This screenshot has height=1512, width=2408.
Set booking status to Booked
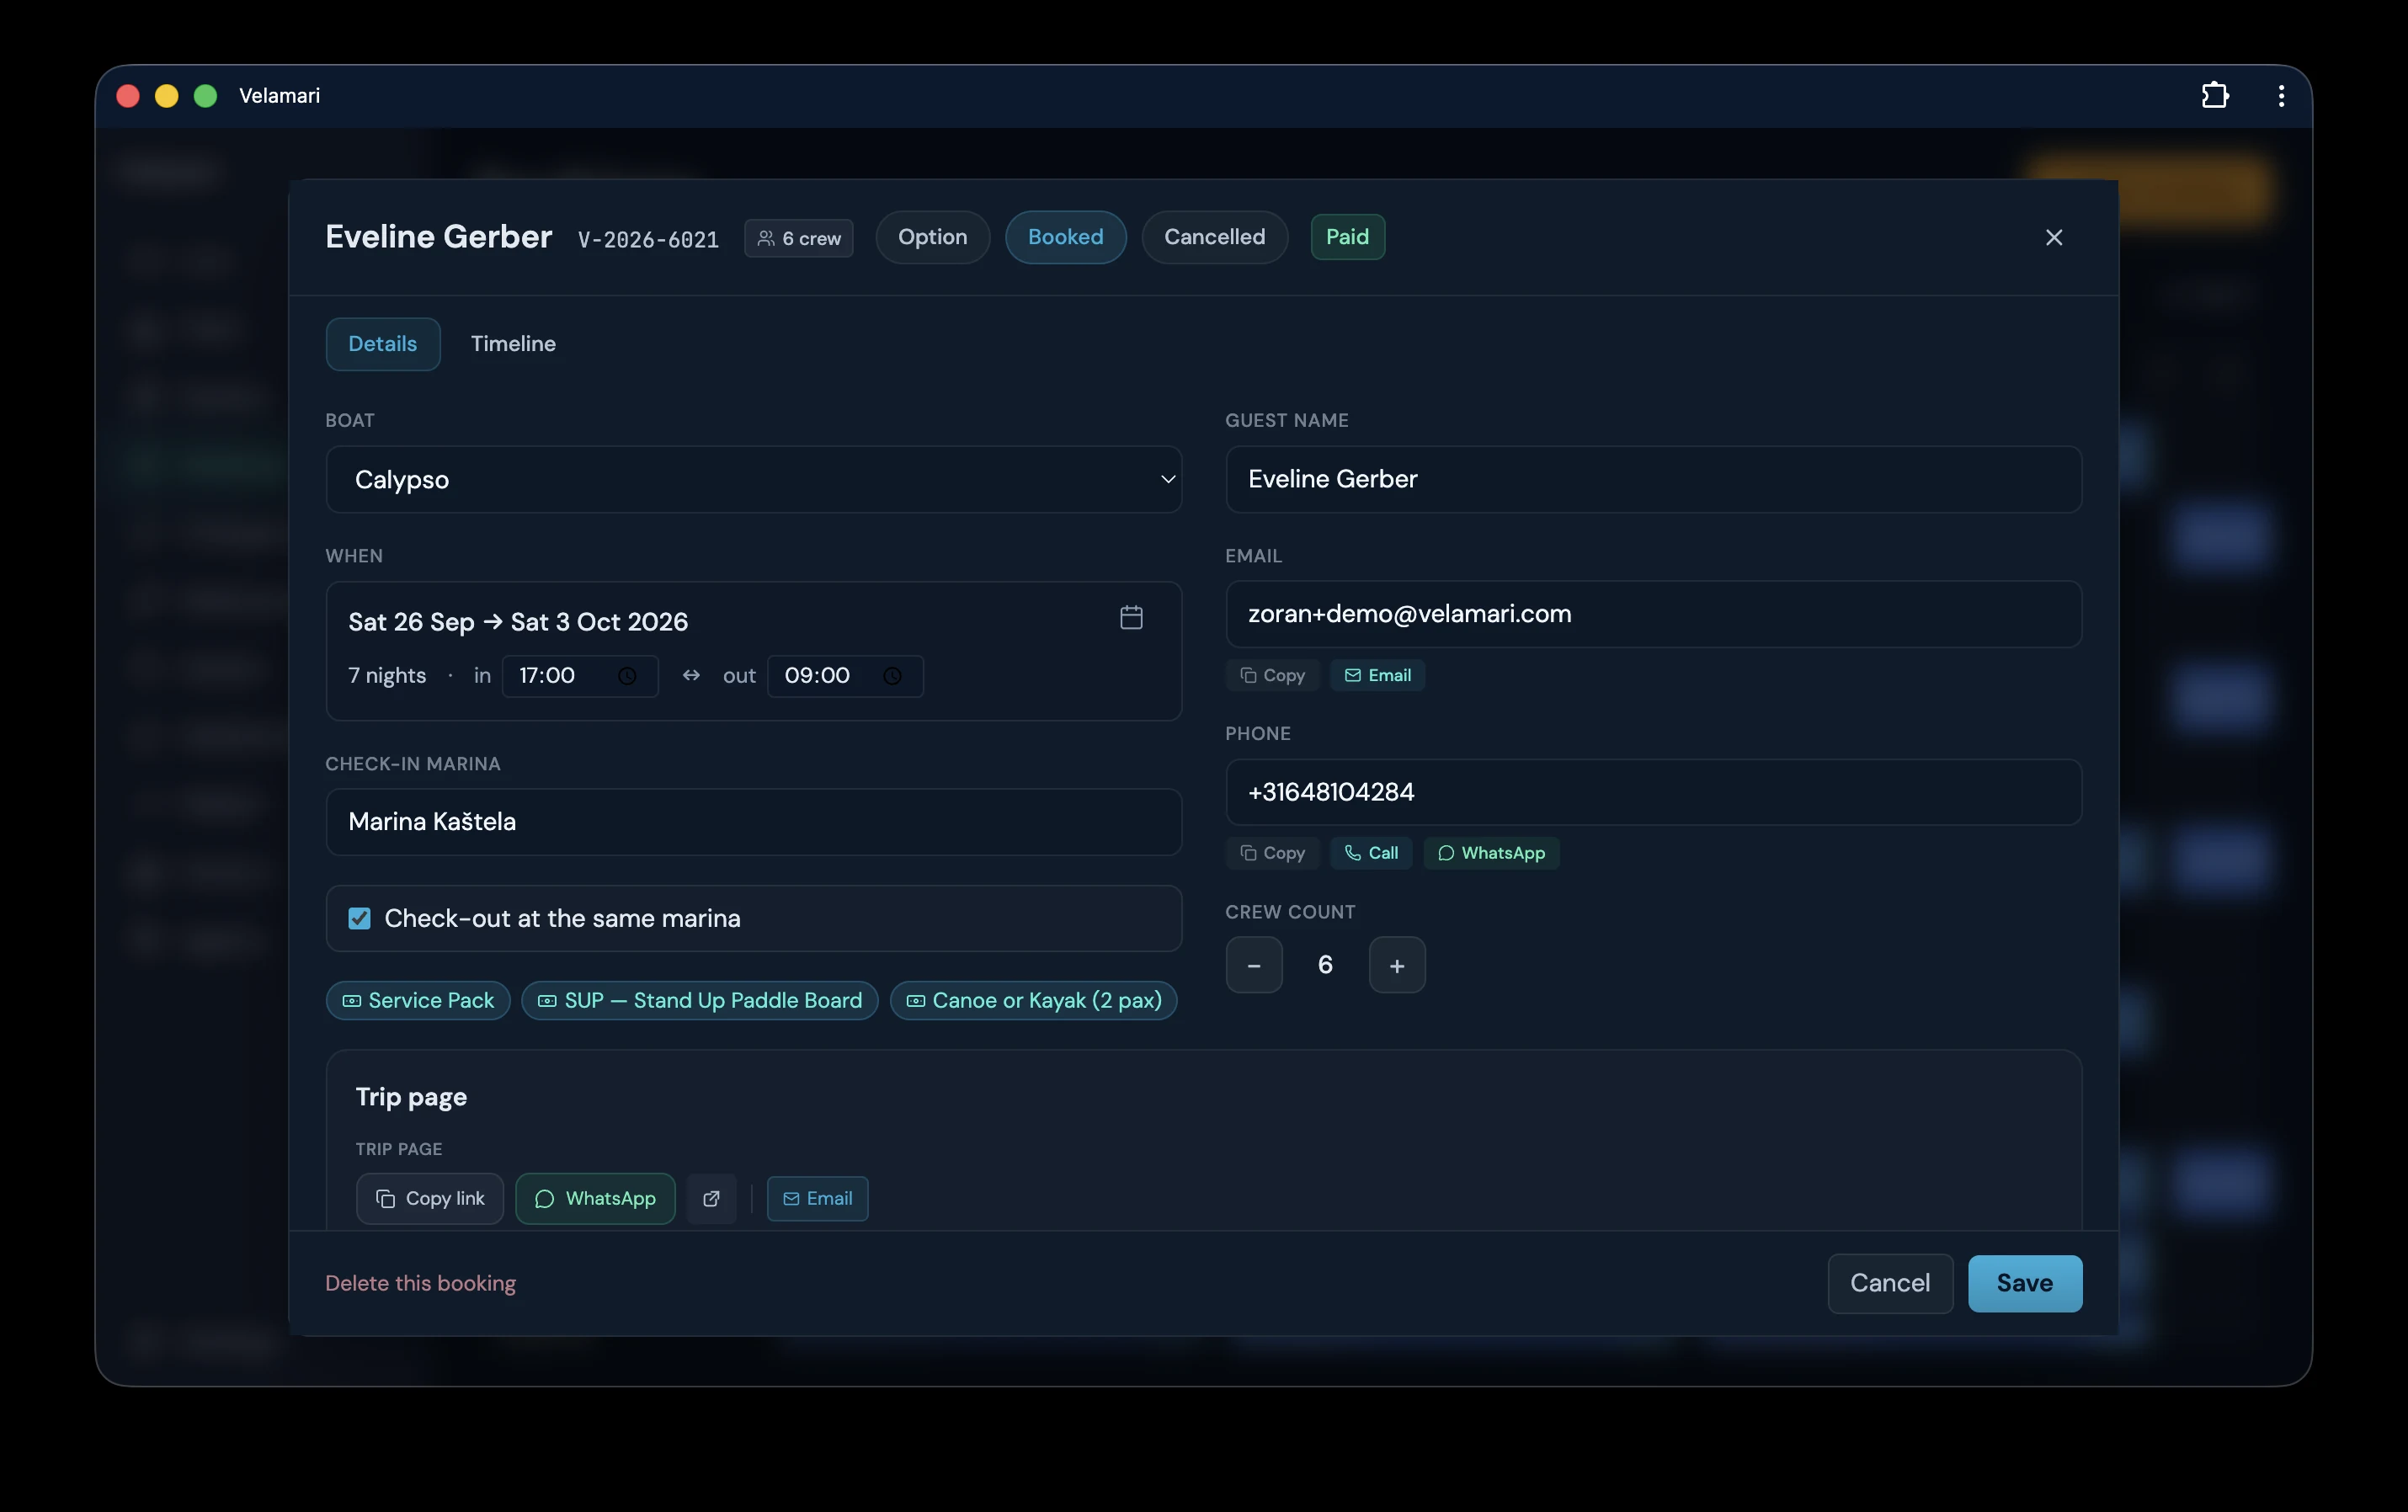pos(1065,237)
